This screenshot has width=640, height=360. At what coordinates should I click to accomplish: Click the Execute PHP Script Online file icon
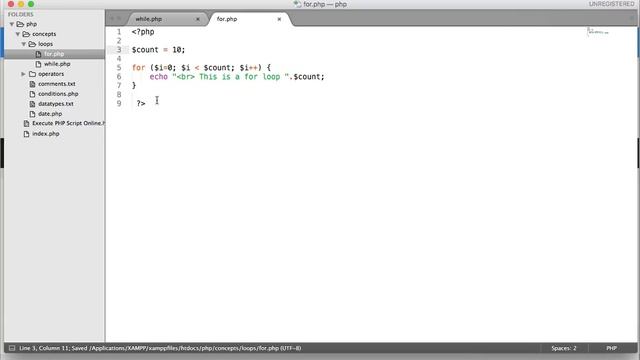(x=27, y=123)
